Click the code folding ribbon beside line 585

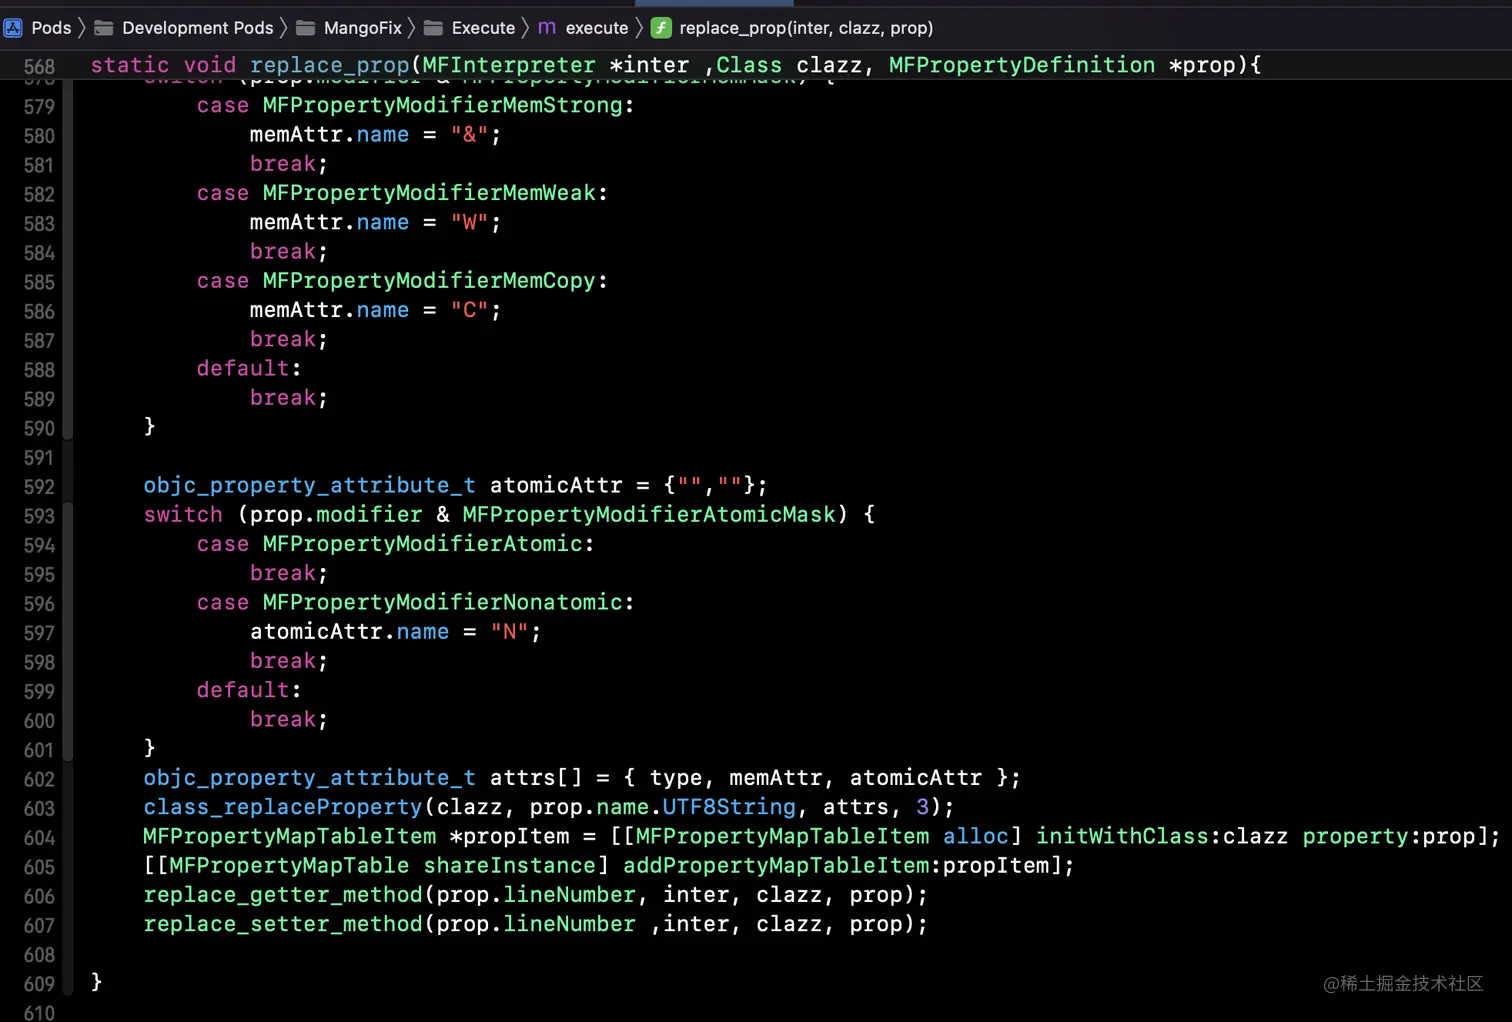68,282
